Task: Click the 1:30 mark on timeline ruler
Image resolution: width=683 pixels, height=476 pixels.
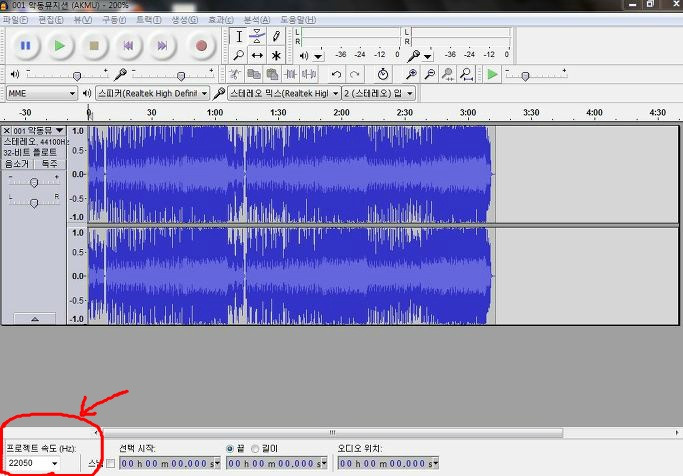Action: tap(278, 113)
